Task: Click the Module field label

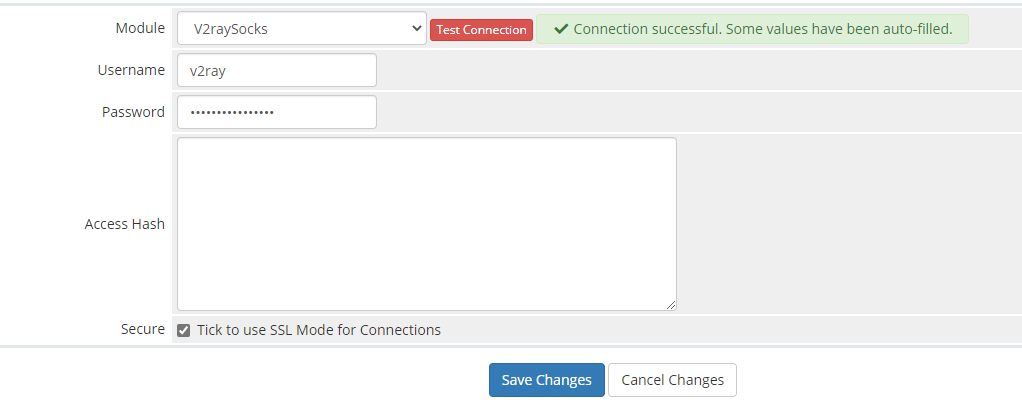Action: pos(140,28)
